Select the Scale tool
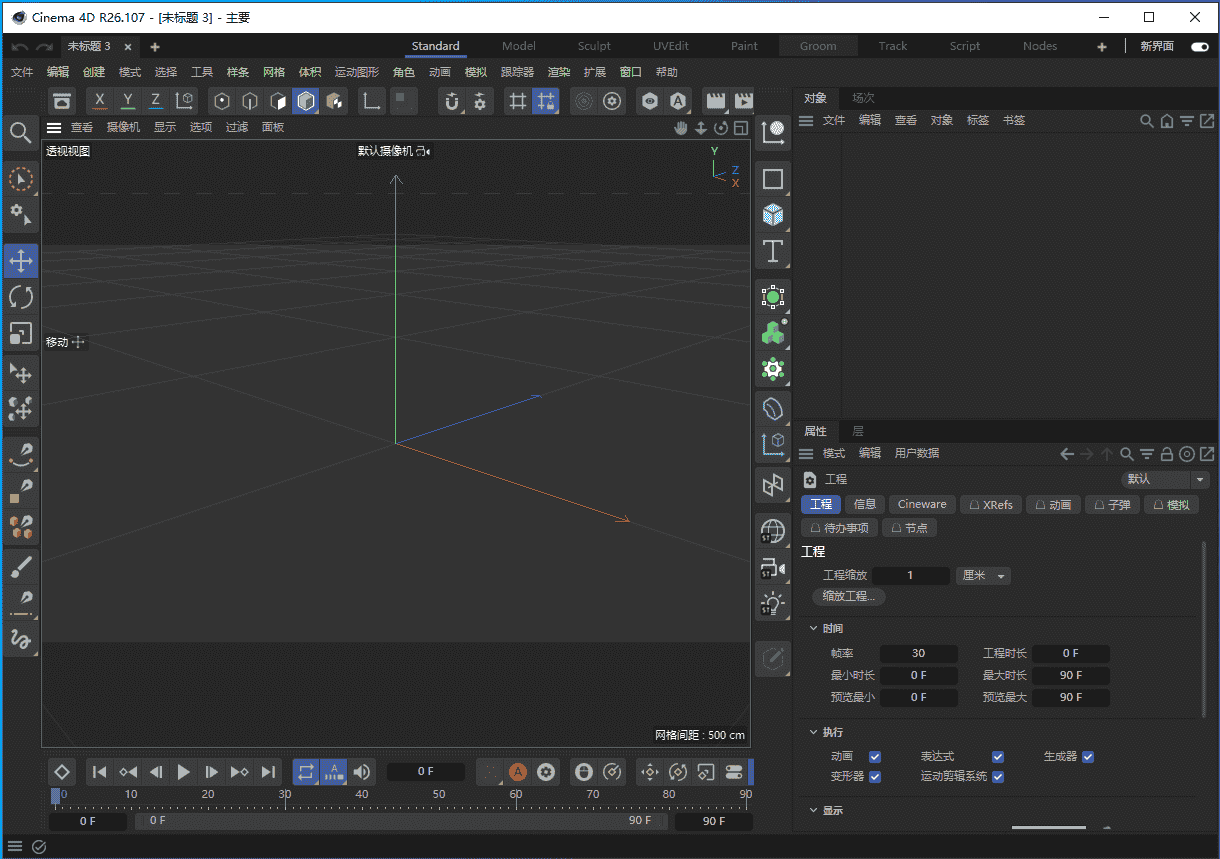The height and width of the screenshot is (859, 1220). click(x=22, y=333)
